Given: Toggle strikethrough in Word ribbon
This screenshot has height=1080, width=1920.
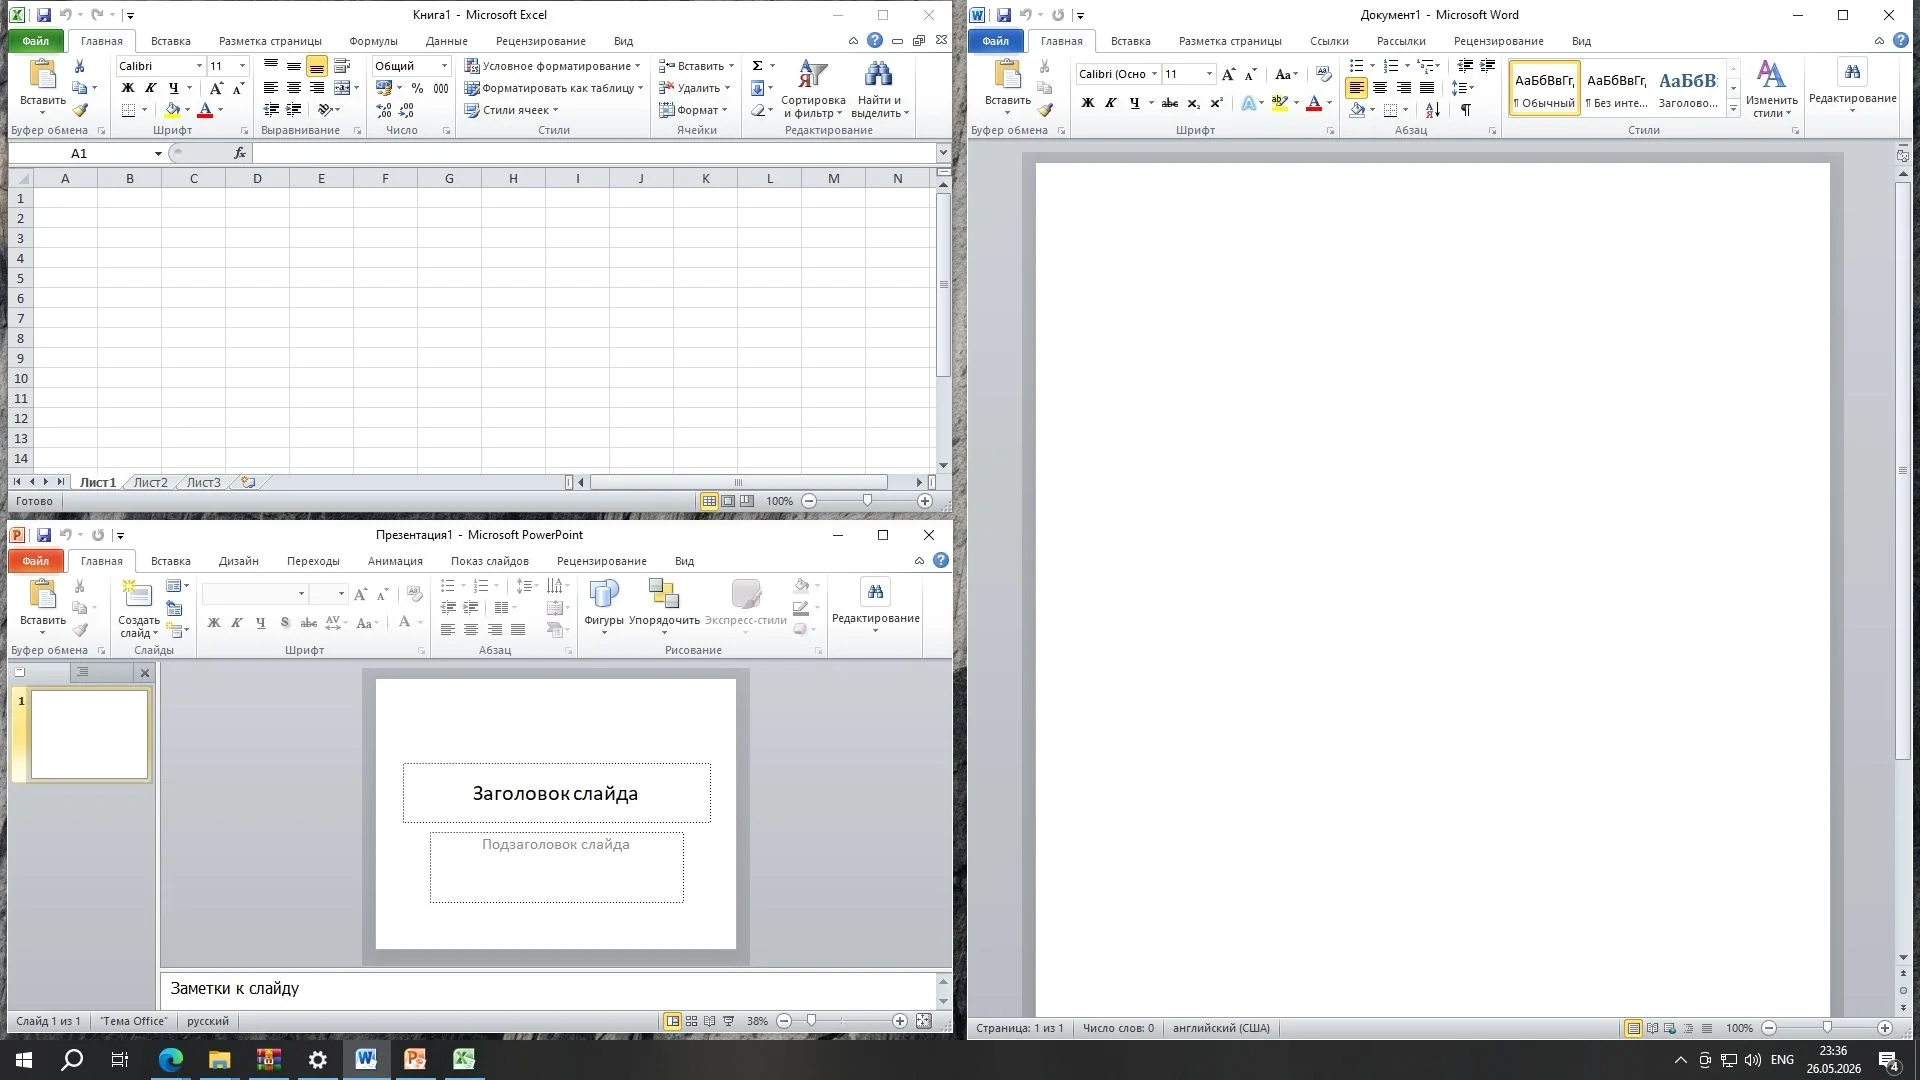Looking at the screenshot, I should 1169,103.
